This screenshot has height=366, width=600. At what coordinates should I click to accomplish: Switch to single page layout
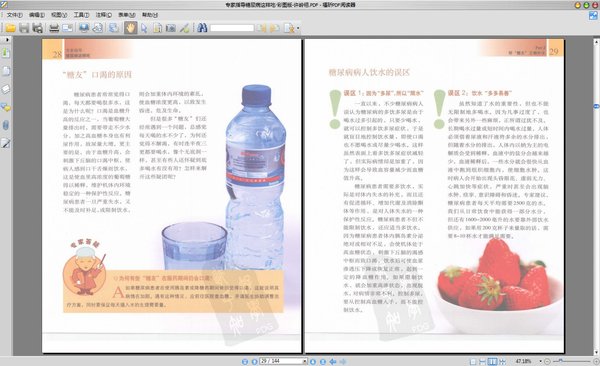click(x=473, y=361)
